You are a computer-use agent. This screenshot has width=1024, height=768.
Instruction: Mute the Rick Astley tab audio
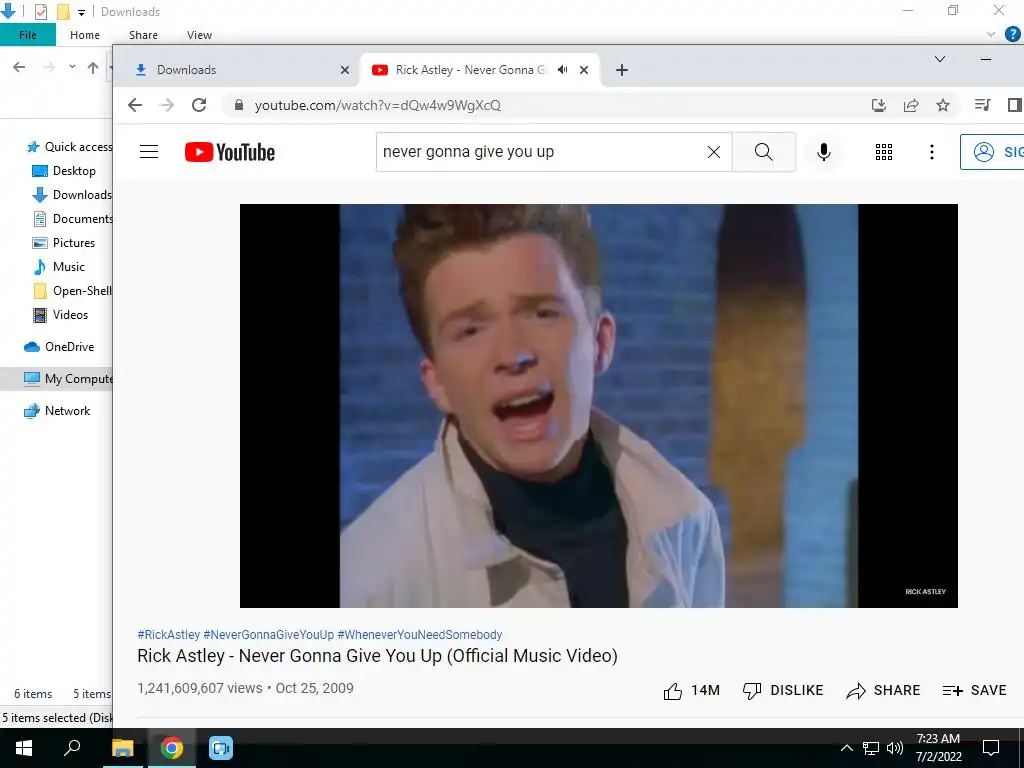click(562, 70)
